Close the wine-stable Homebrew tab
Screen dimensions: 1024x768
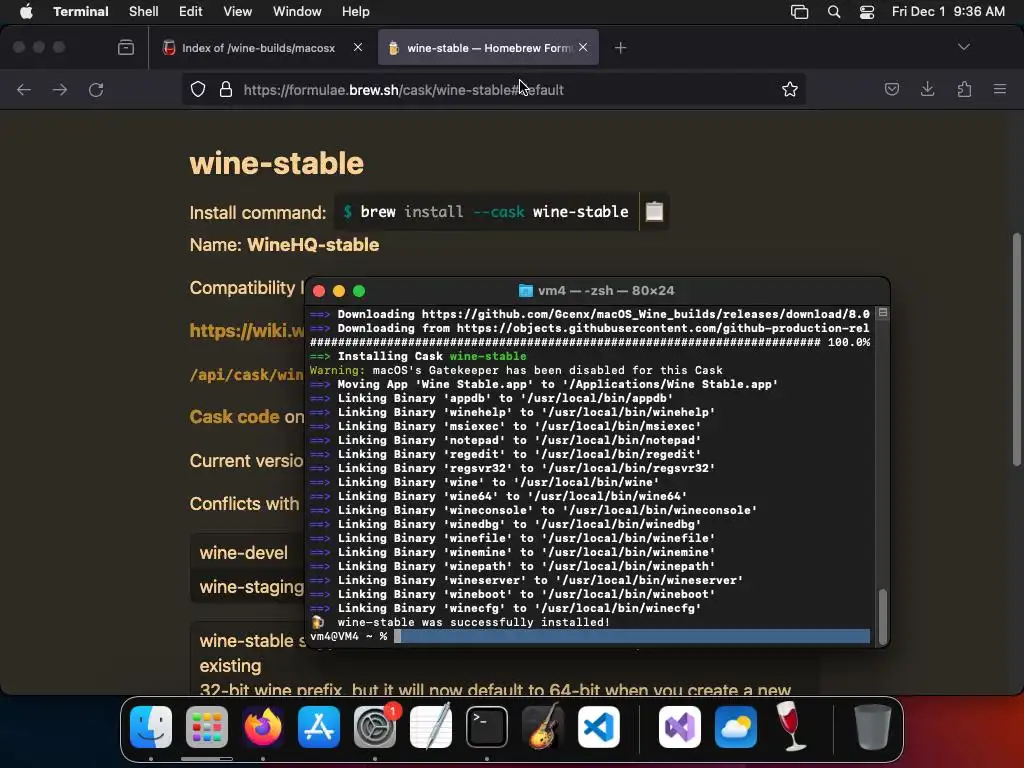pyautogui.click(x=583, y=47)
